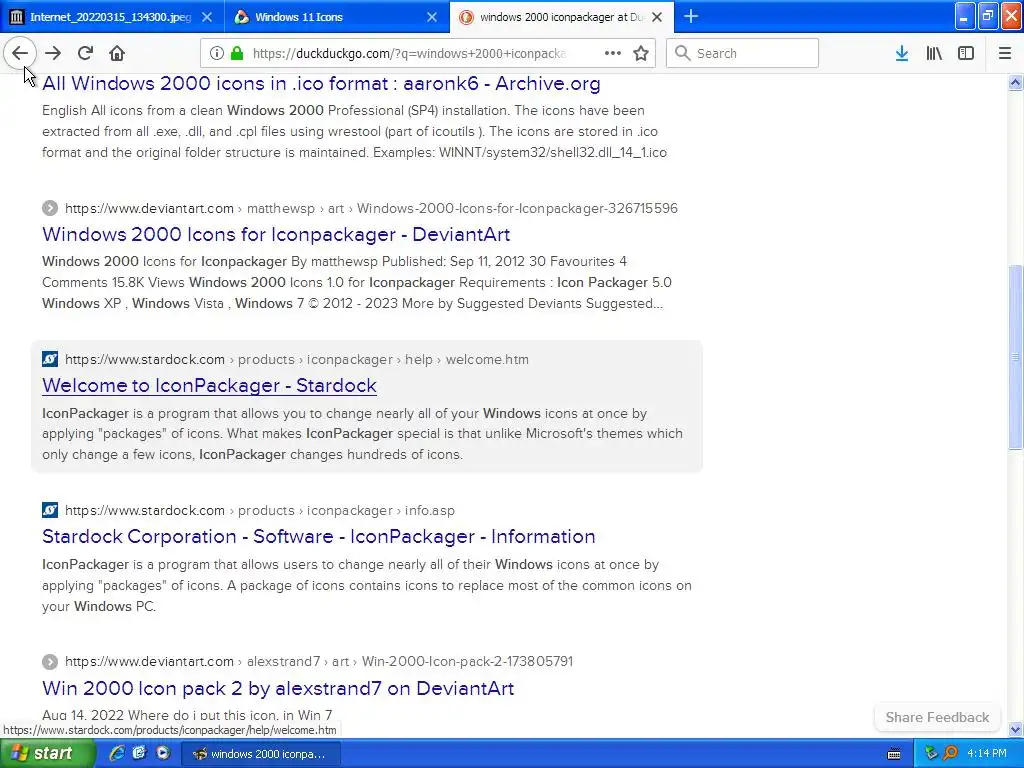Close the windows 2000 iconpackager tab
Image resolution: width=1024 pixels, height=768 pixels.
click(657, 17)
